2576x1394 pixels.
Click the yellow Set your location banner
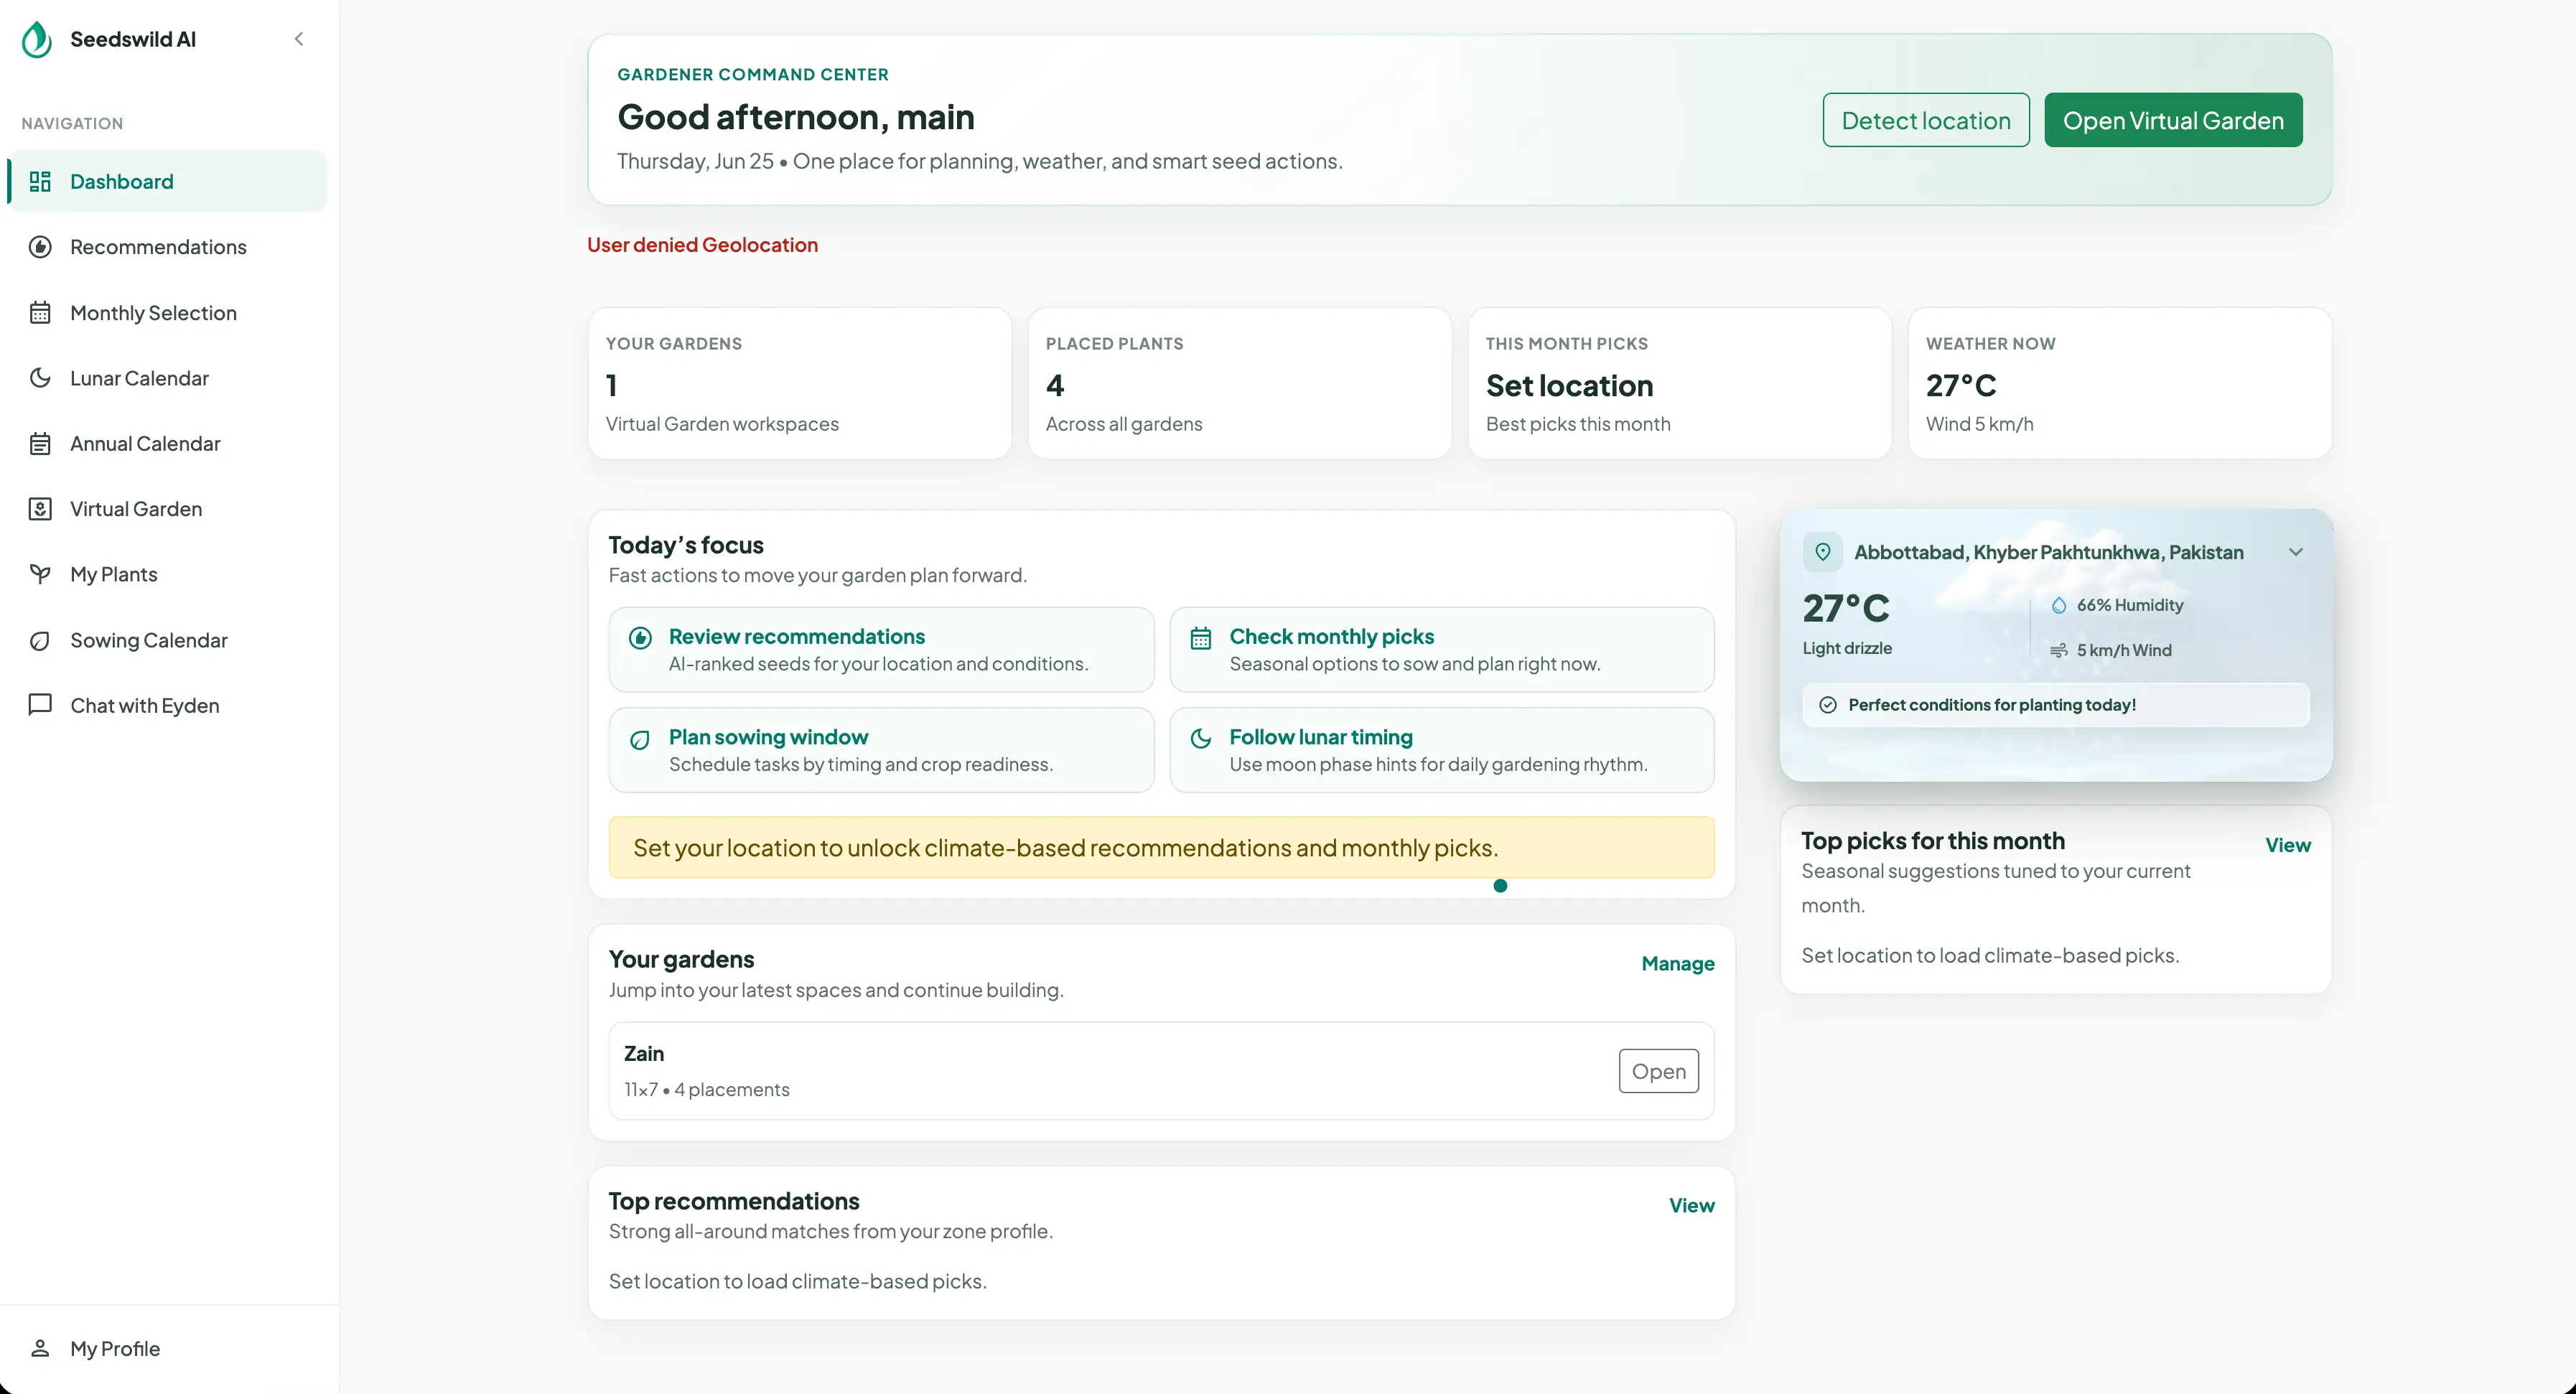(x=1162, y=848)
